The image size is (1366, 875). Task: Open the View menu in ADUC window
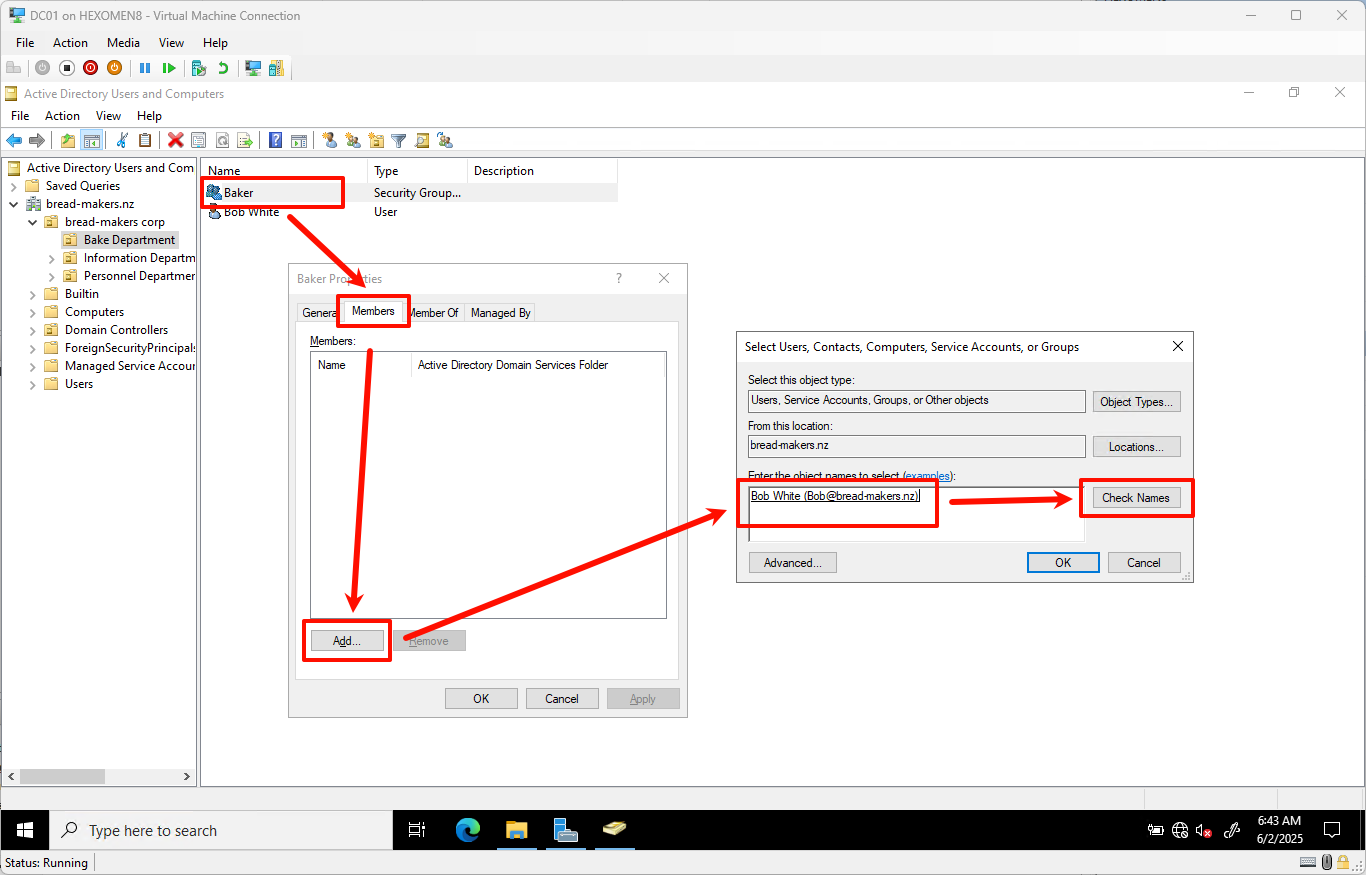pos(108,116)
